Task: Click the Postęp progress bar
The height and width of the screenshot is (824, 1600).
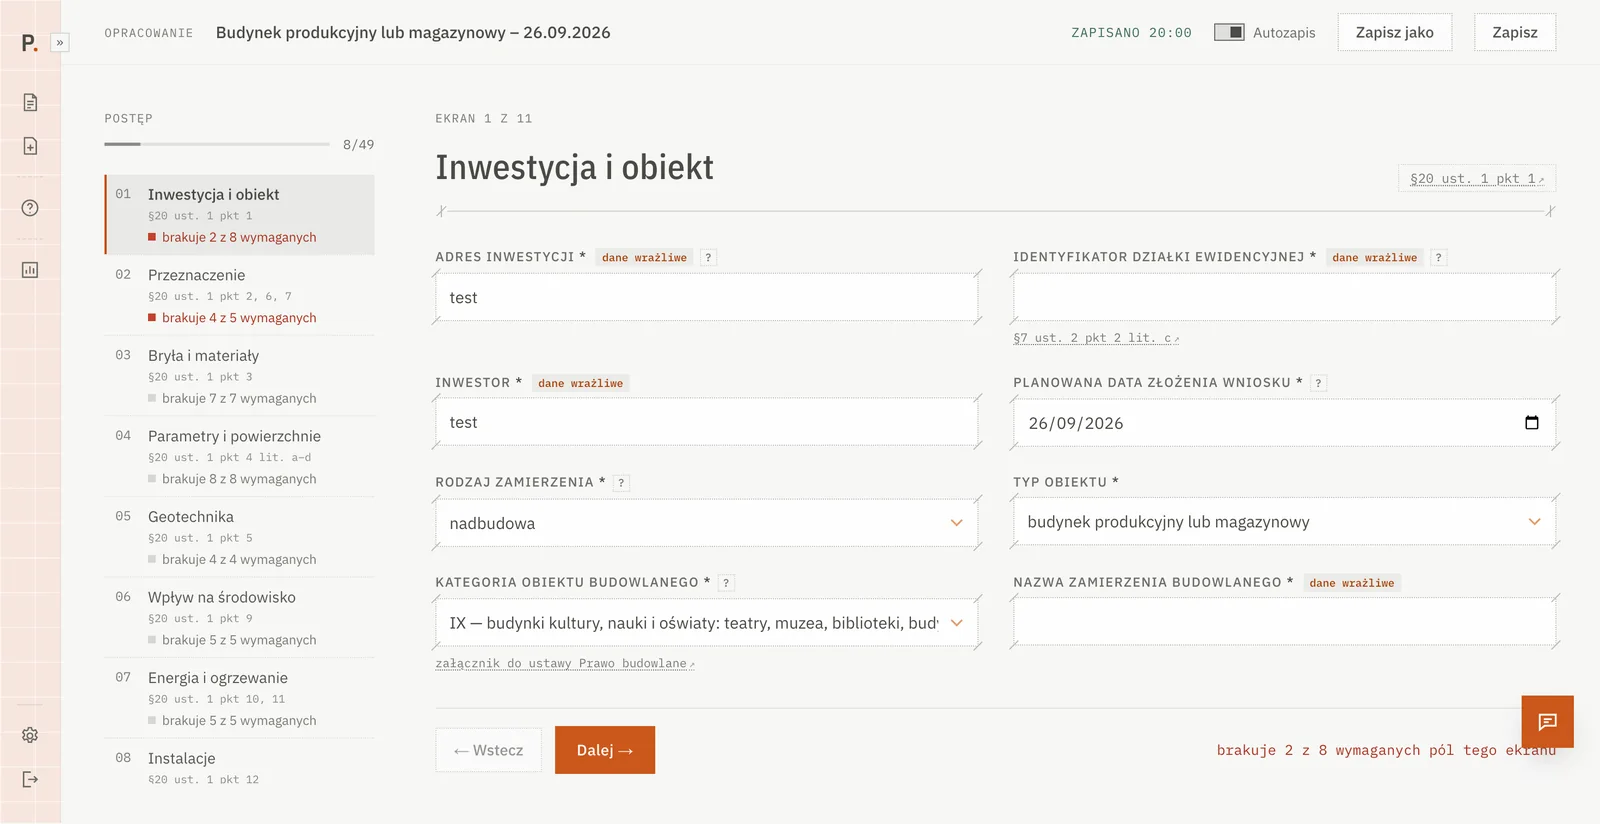Action: (217, 144)
